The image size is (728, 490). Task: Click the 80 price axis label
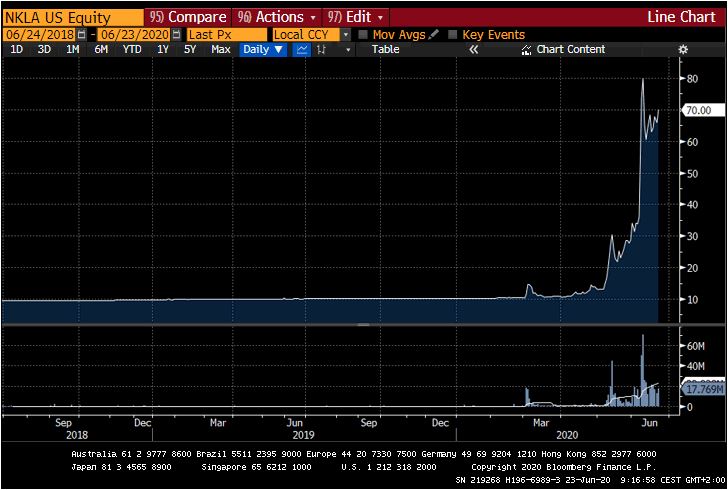[692, 78]
